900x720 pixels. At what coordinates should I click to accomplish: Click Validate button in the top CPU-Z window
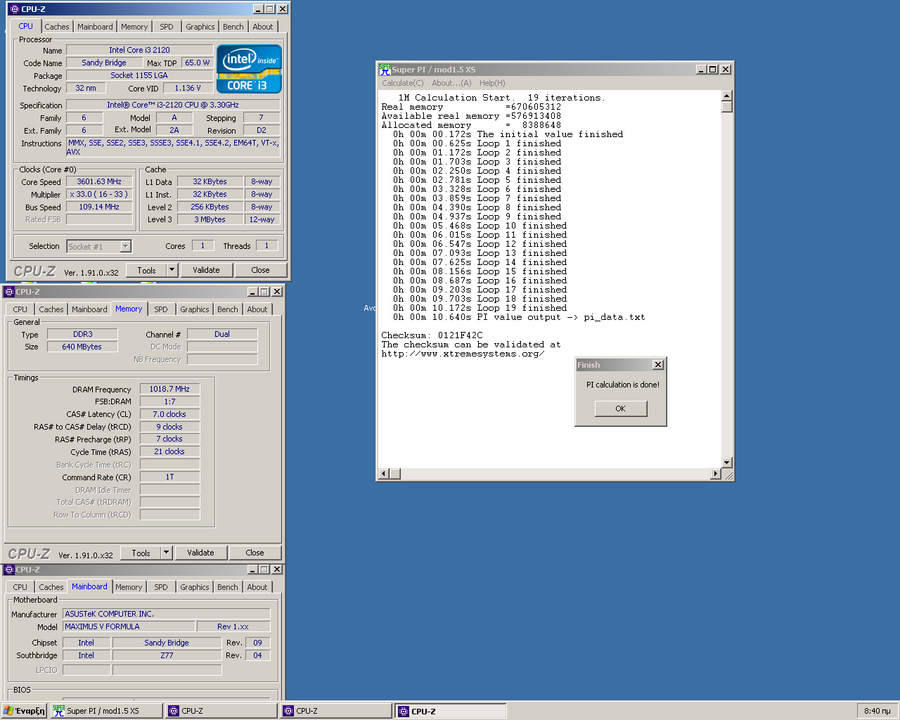click(x=206, y=270)
